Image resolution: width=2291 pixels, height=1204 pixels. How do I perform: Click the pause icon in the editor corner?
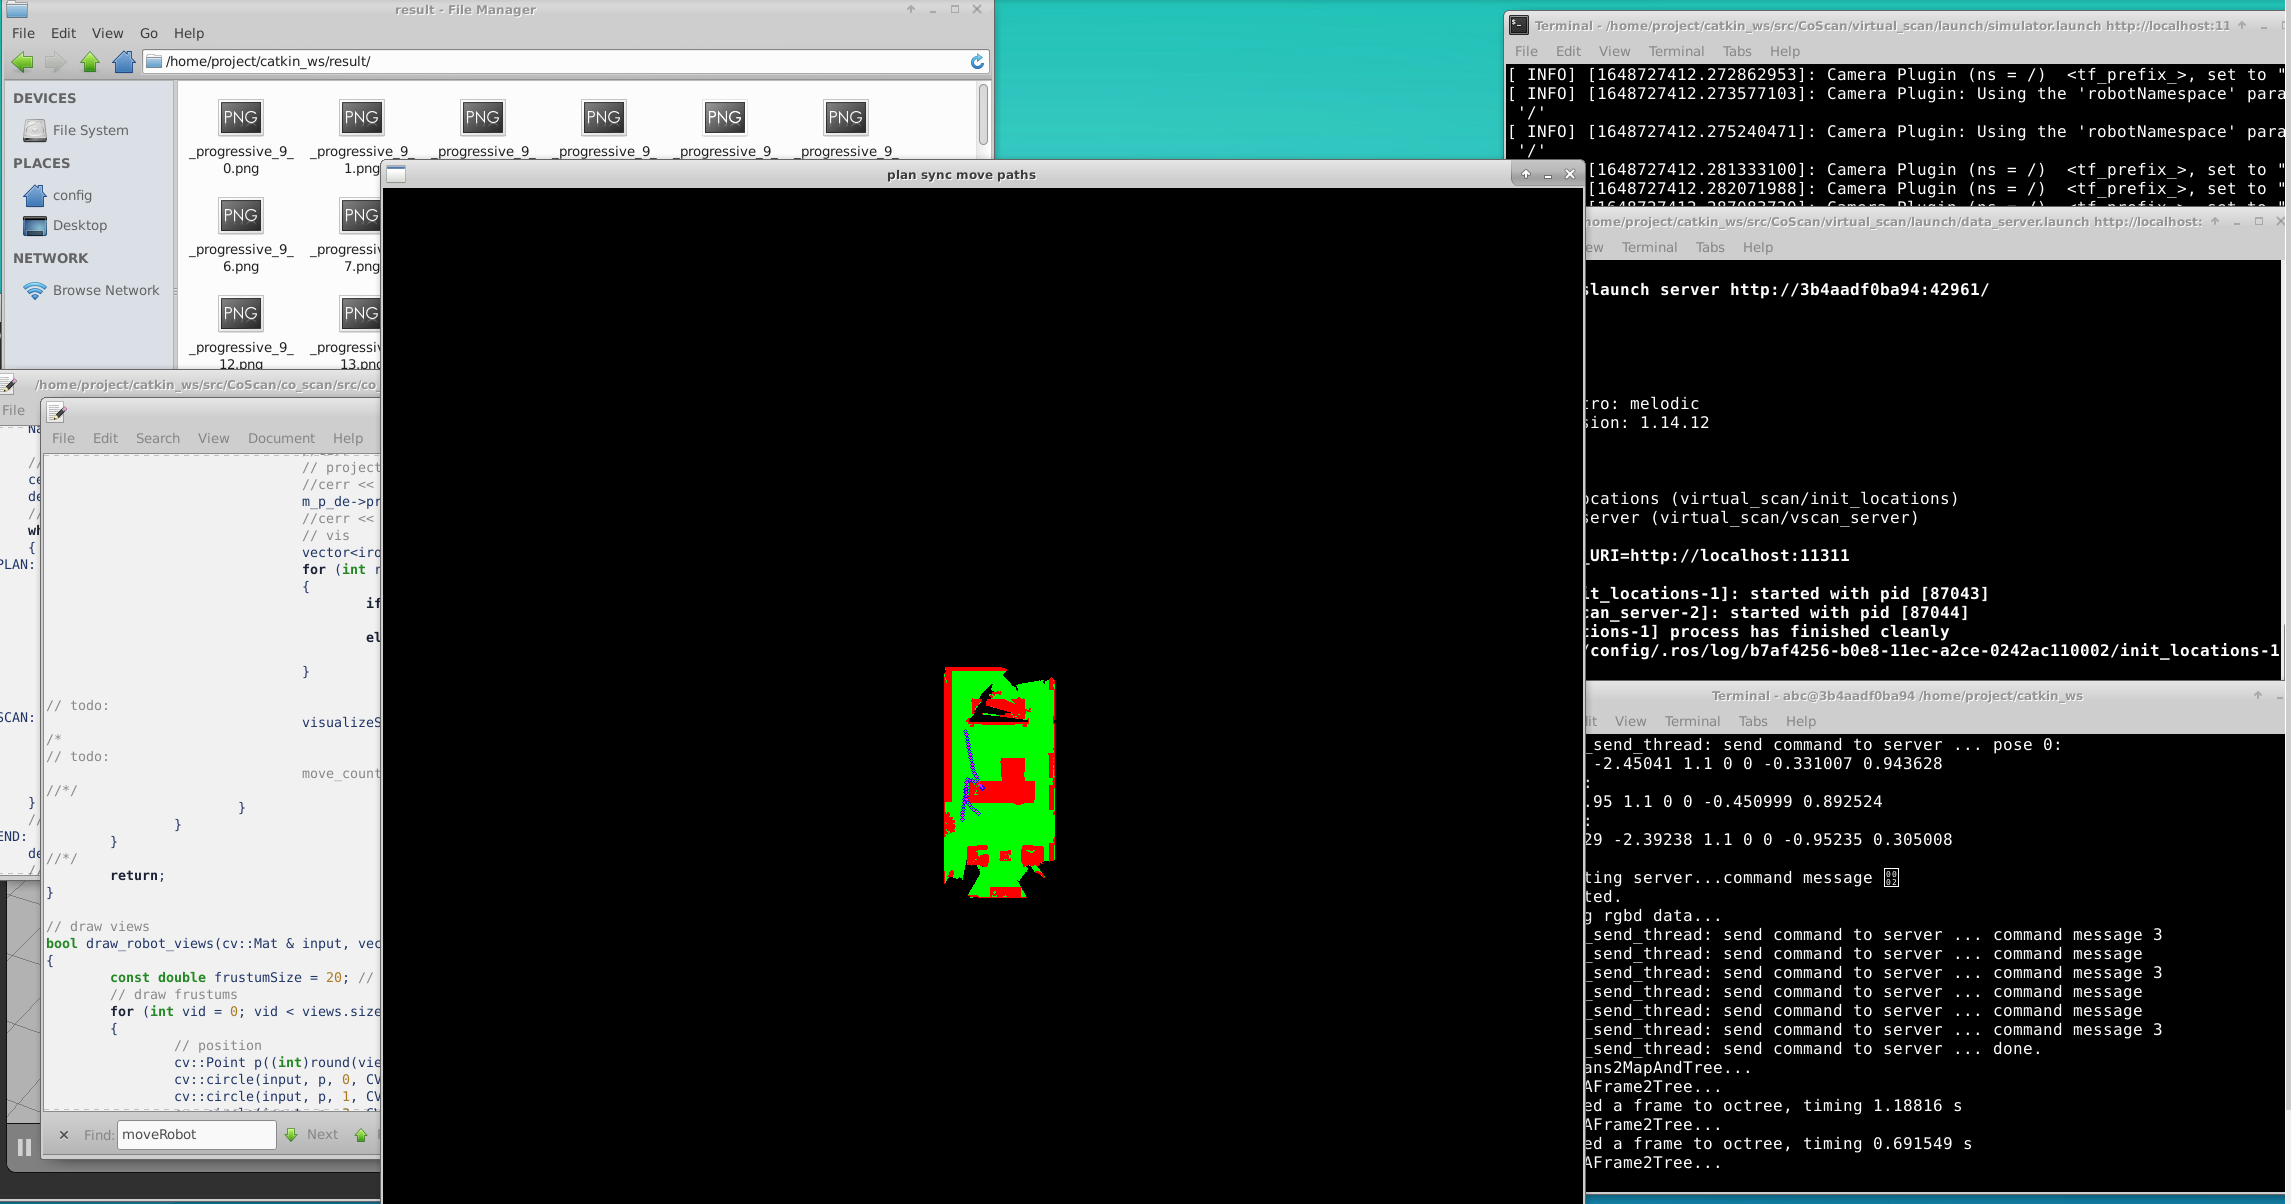coord(22,1146)
